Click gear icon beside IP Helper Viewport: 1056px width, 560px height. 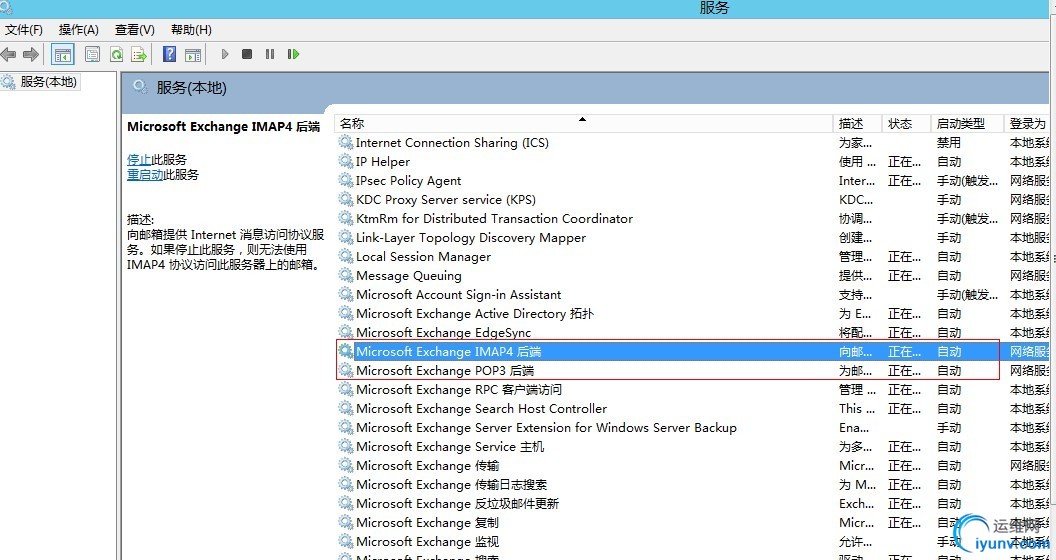point(345,162)
